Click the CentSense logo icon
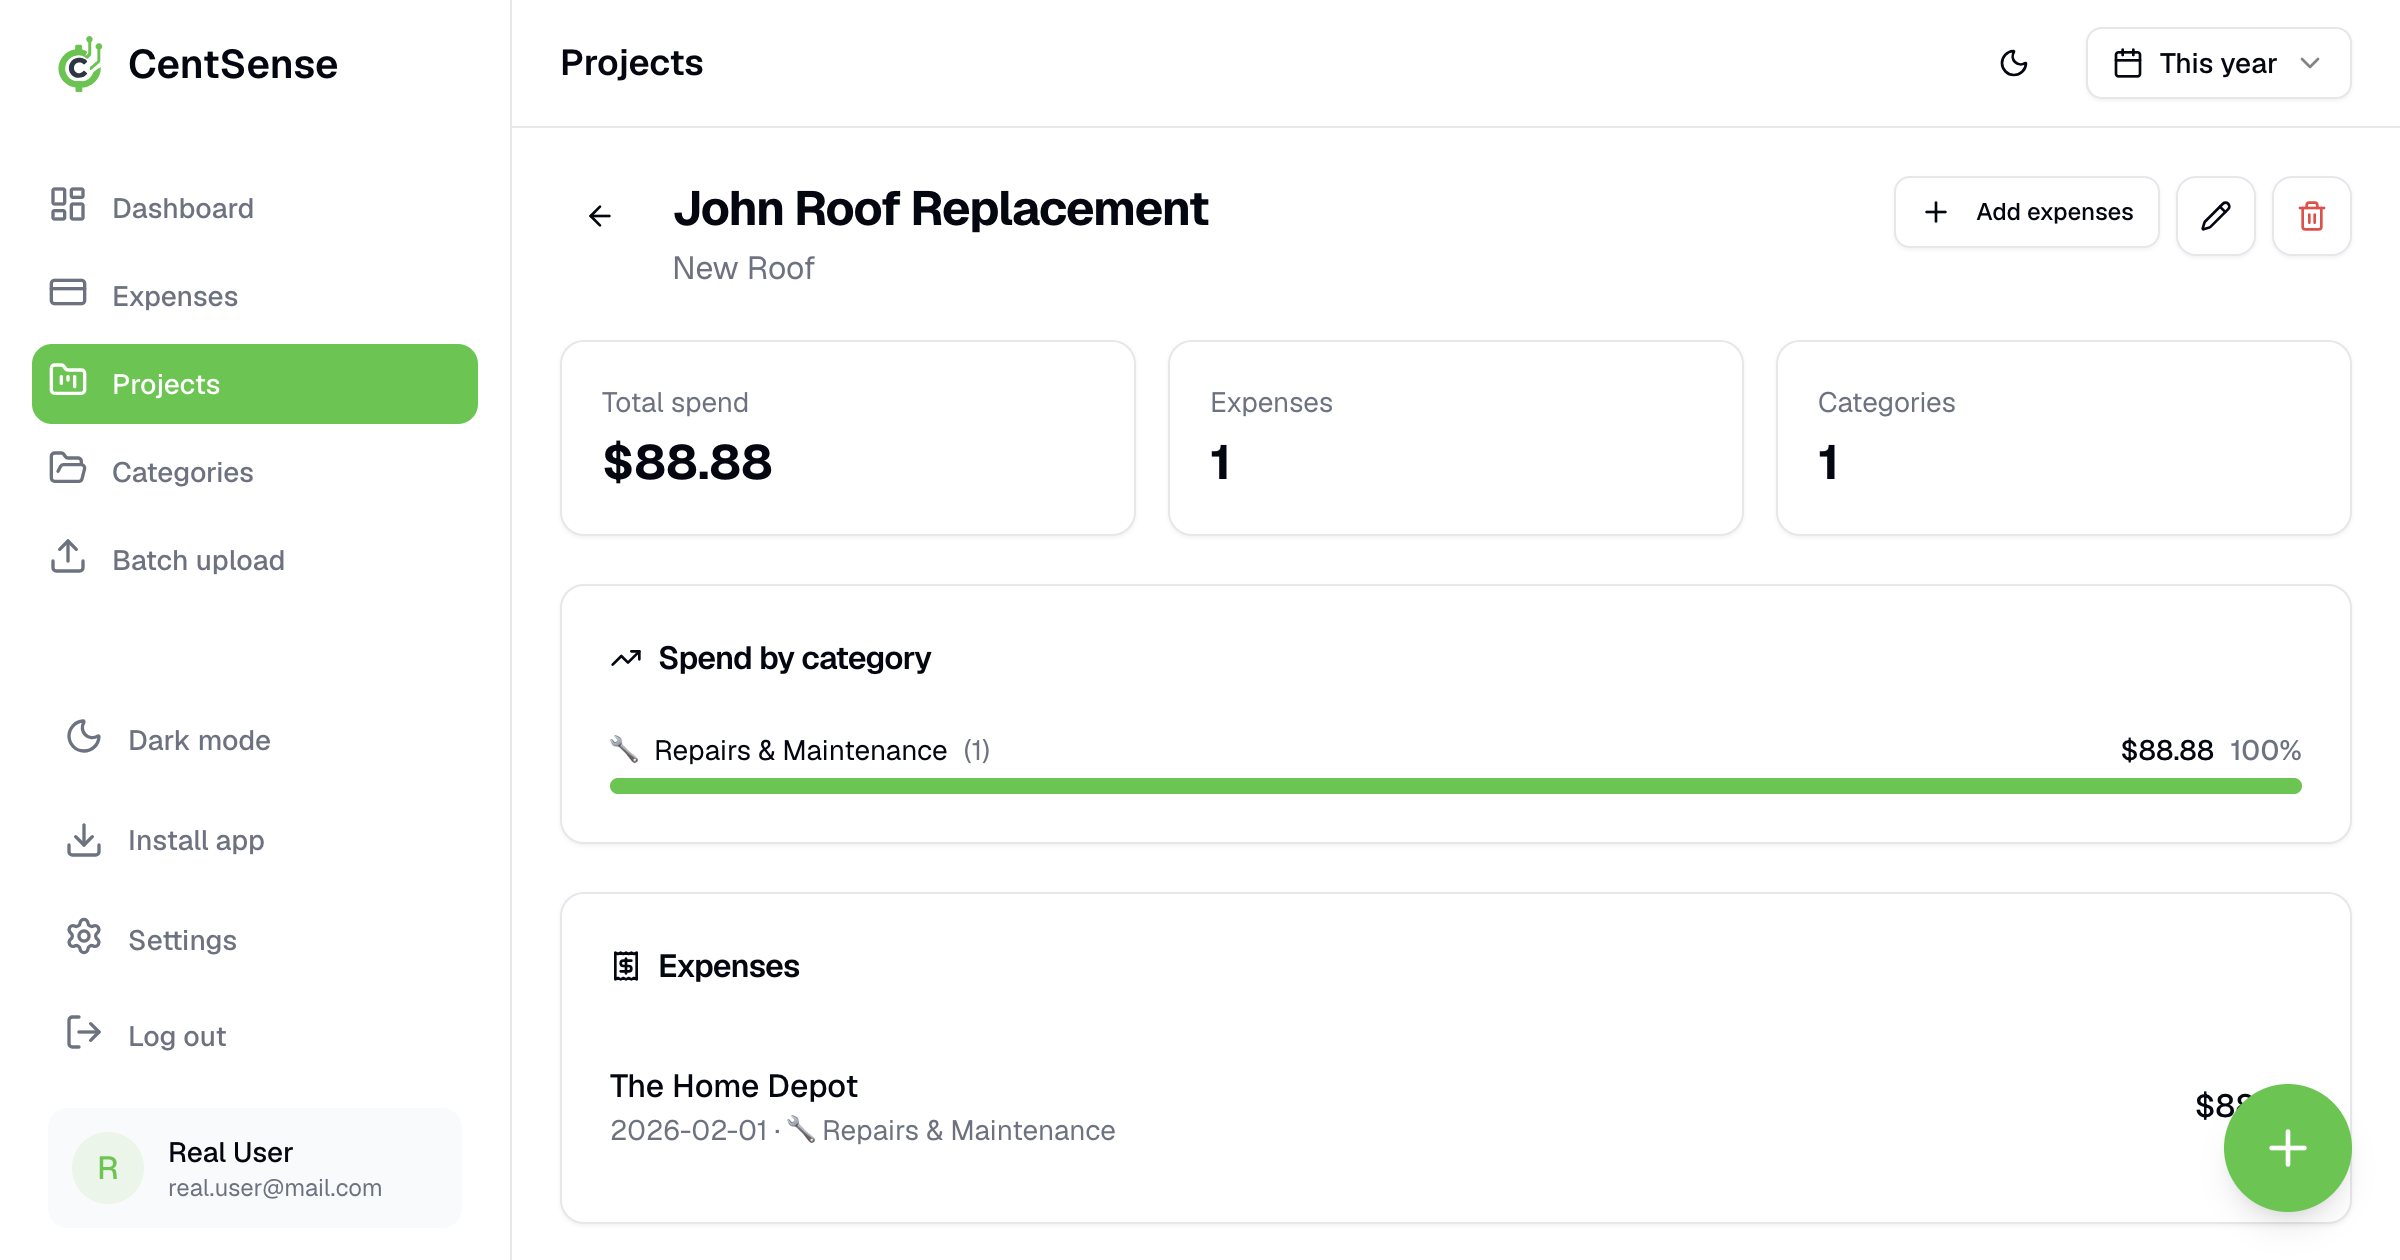2400x1260 pixels. [x=80, y=64]
